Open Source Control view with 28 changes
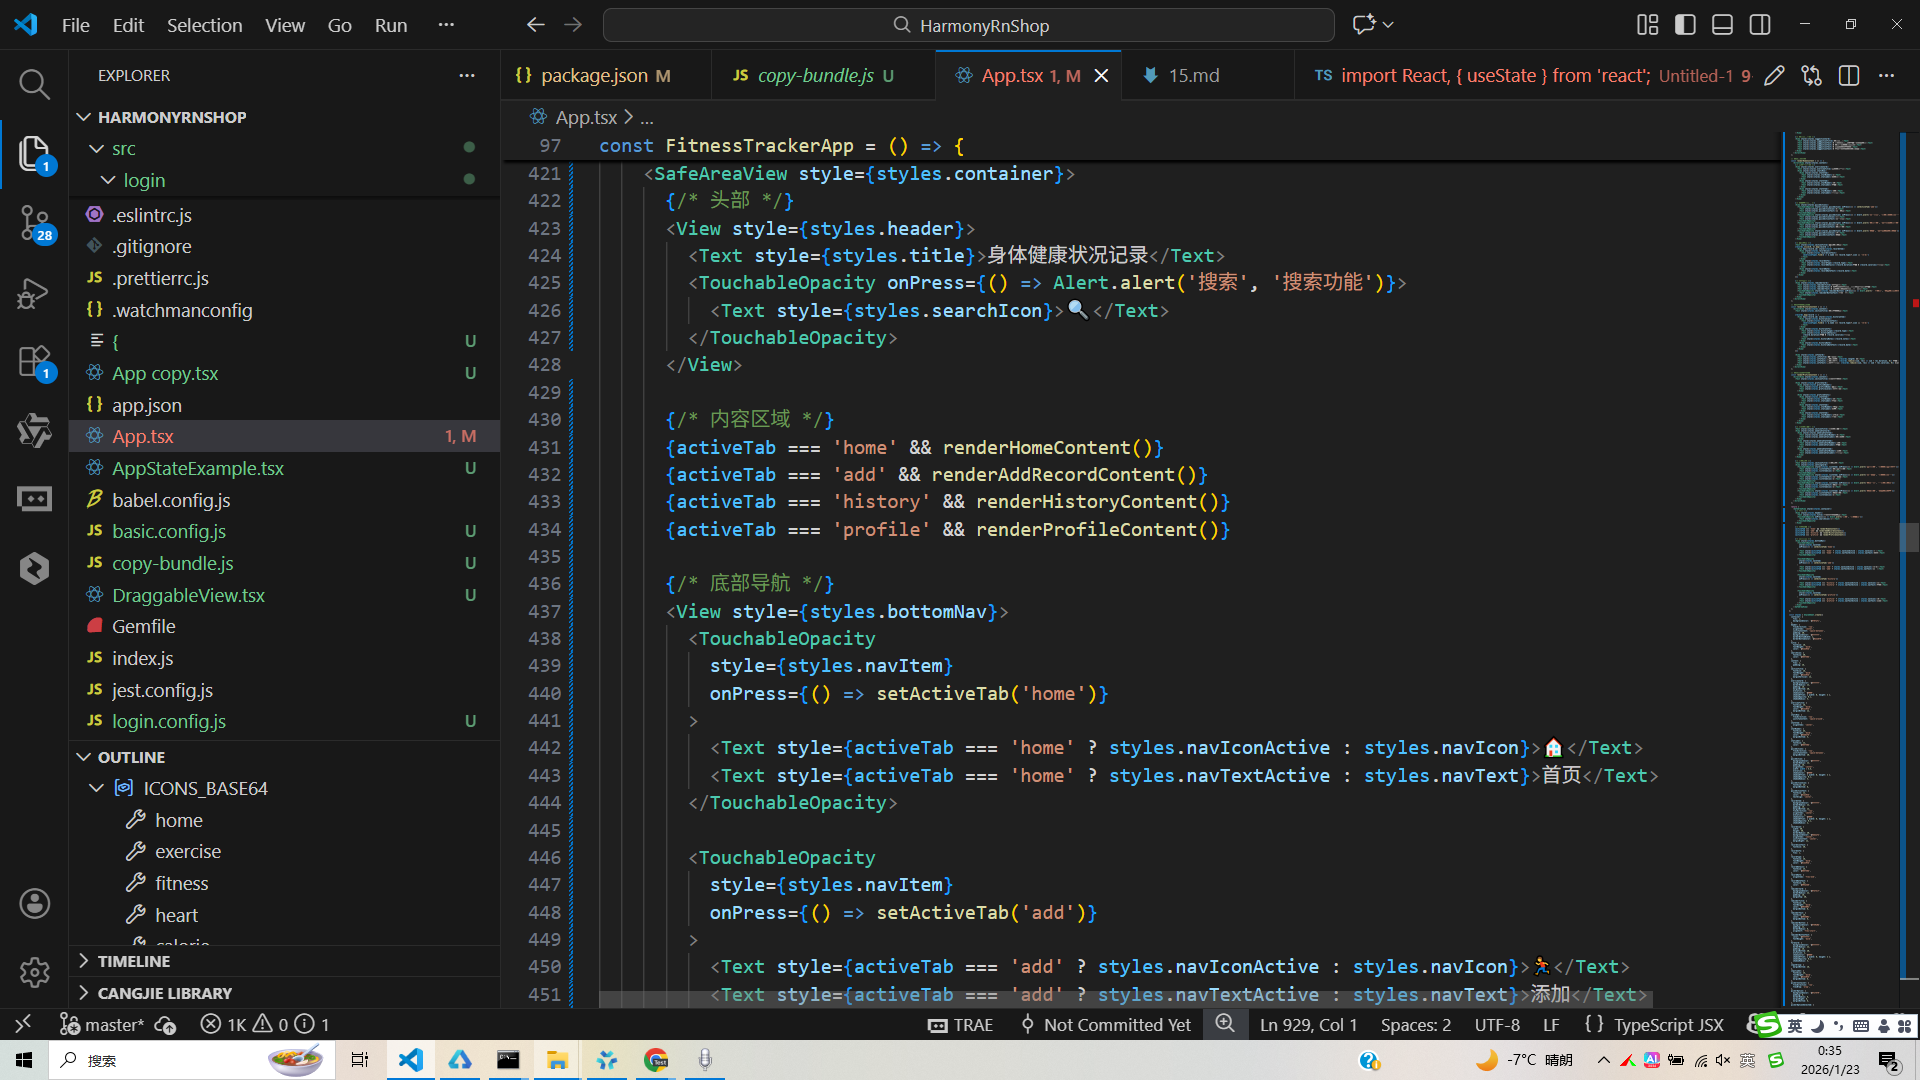 click(x=34, y=222)
